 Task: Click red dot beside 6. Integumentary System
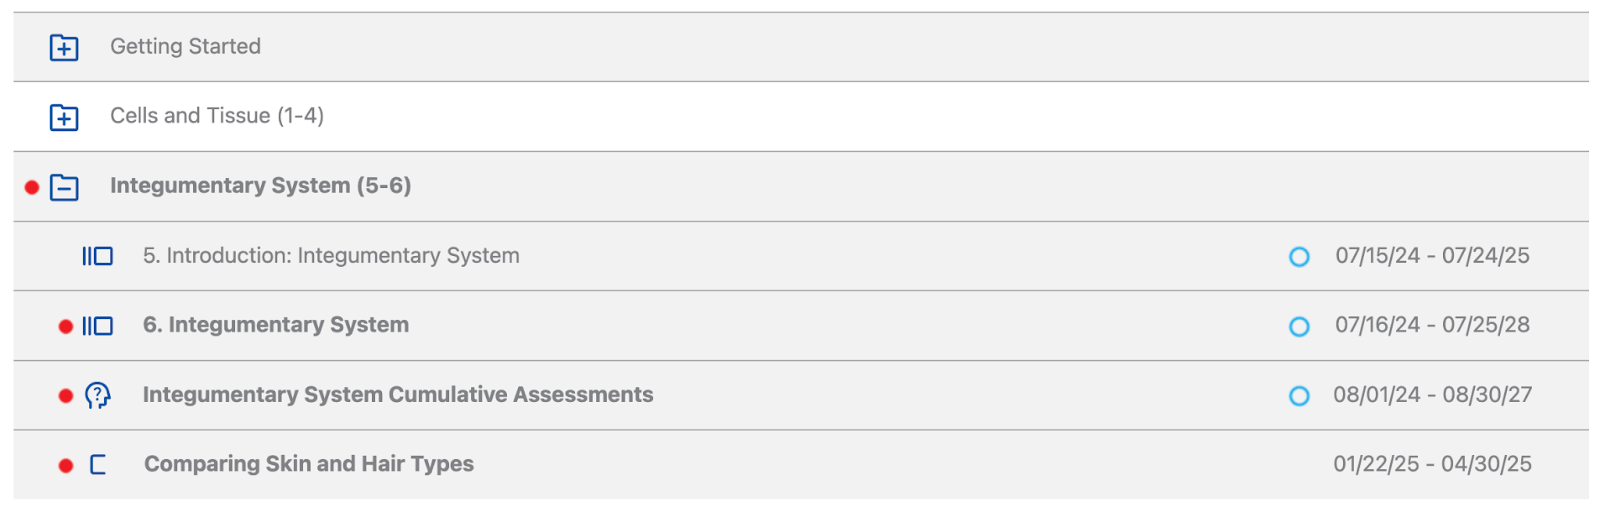[x=66, y=326]
